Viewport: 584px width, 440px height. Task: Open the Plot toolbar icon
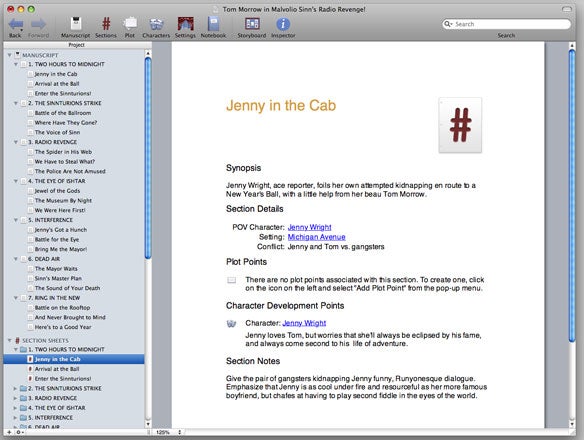pyautogui.click(x=130, y=24)
